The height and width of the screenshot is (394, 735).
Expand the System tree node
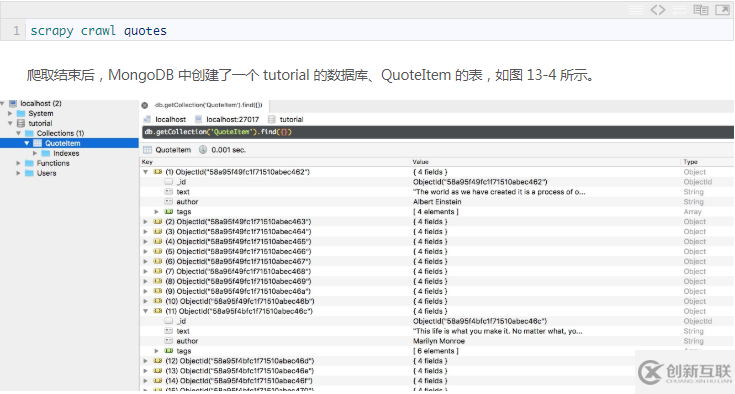click(10, 113)
